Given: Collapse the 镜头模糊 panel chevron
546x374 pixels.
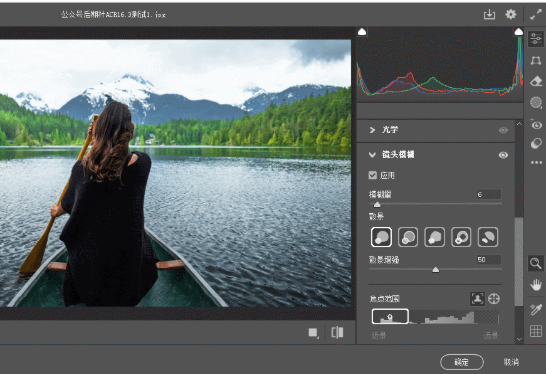Looking at the screenshot, I should [372, 155].
